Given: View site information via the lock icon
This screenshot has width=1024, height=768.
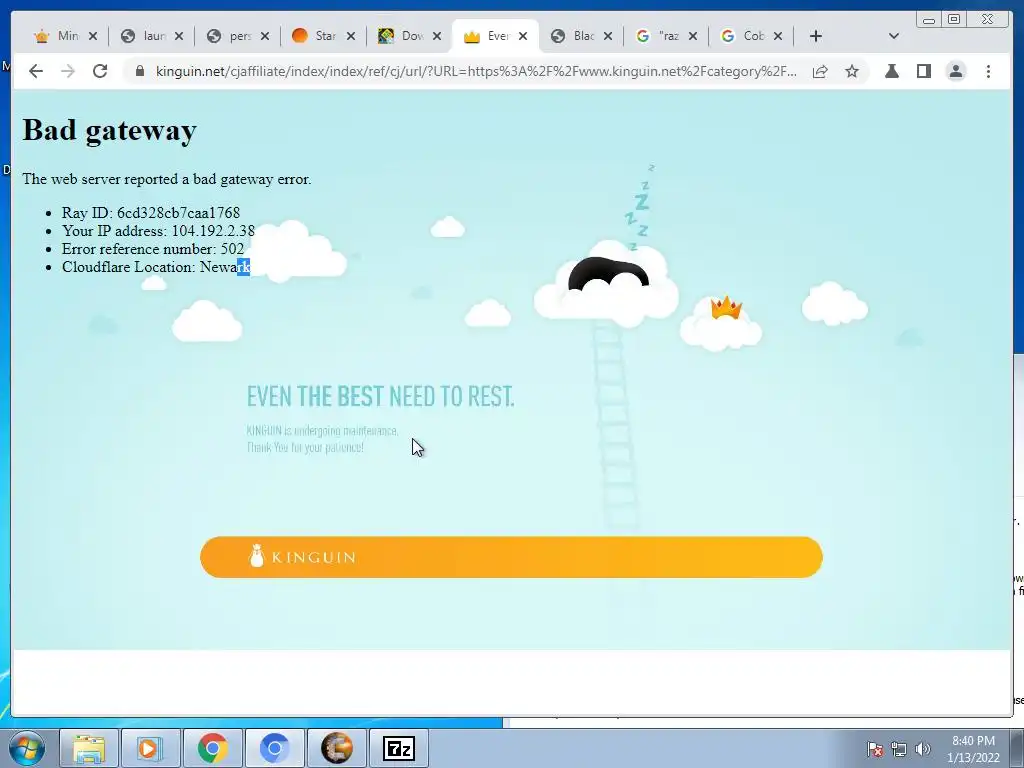Looking at the screenshot, I should coord(139,71).
